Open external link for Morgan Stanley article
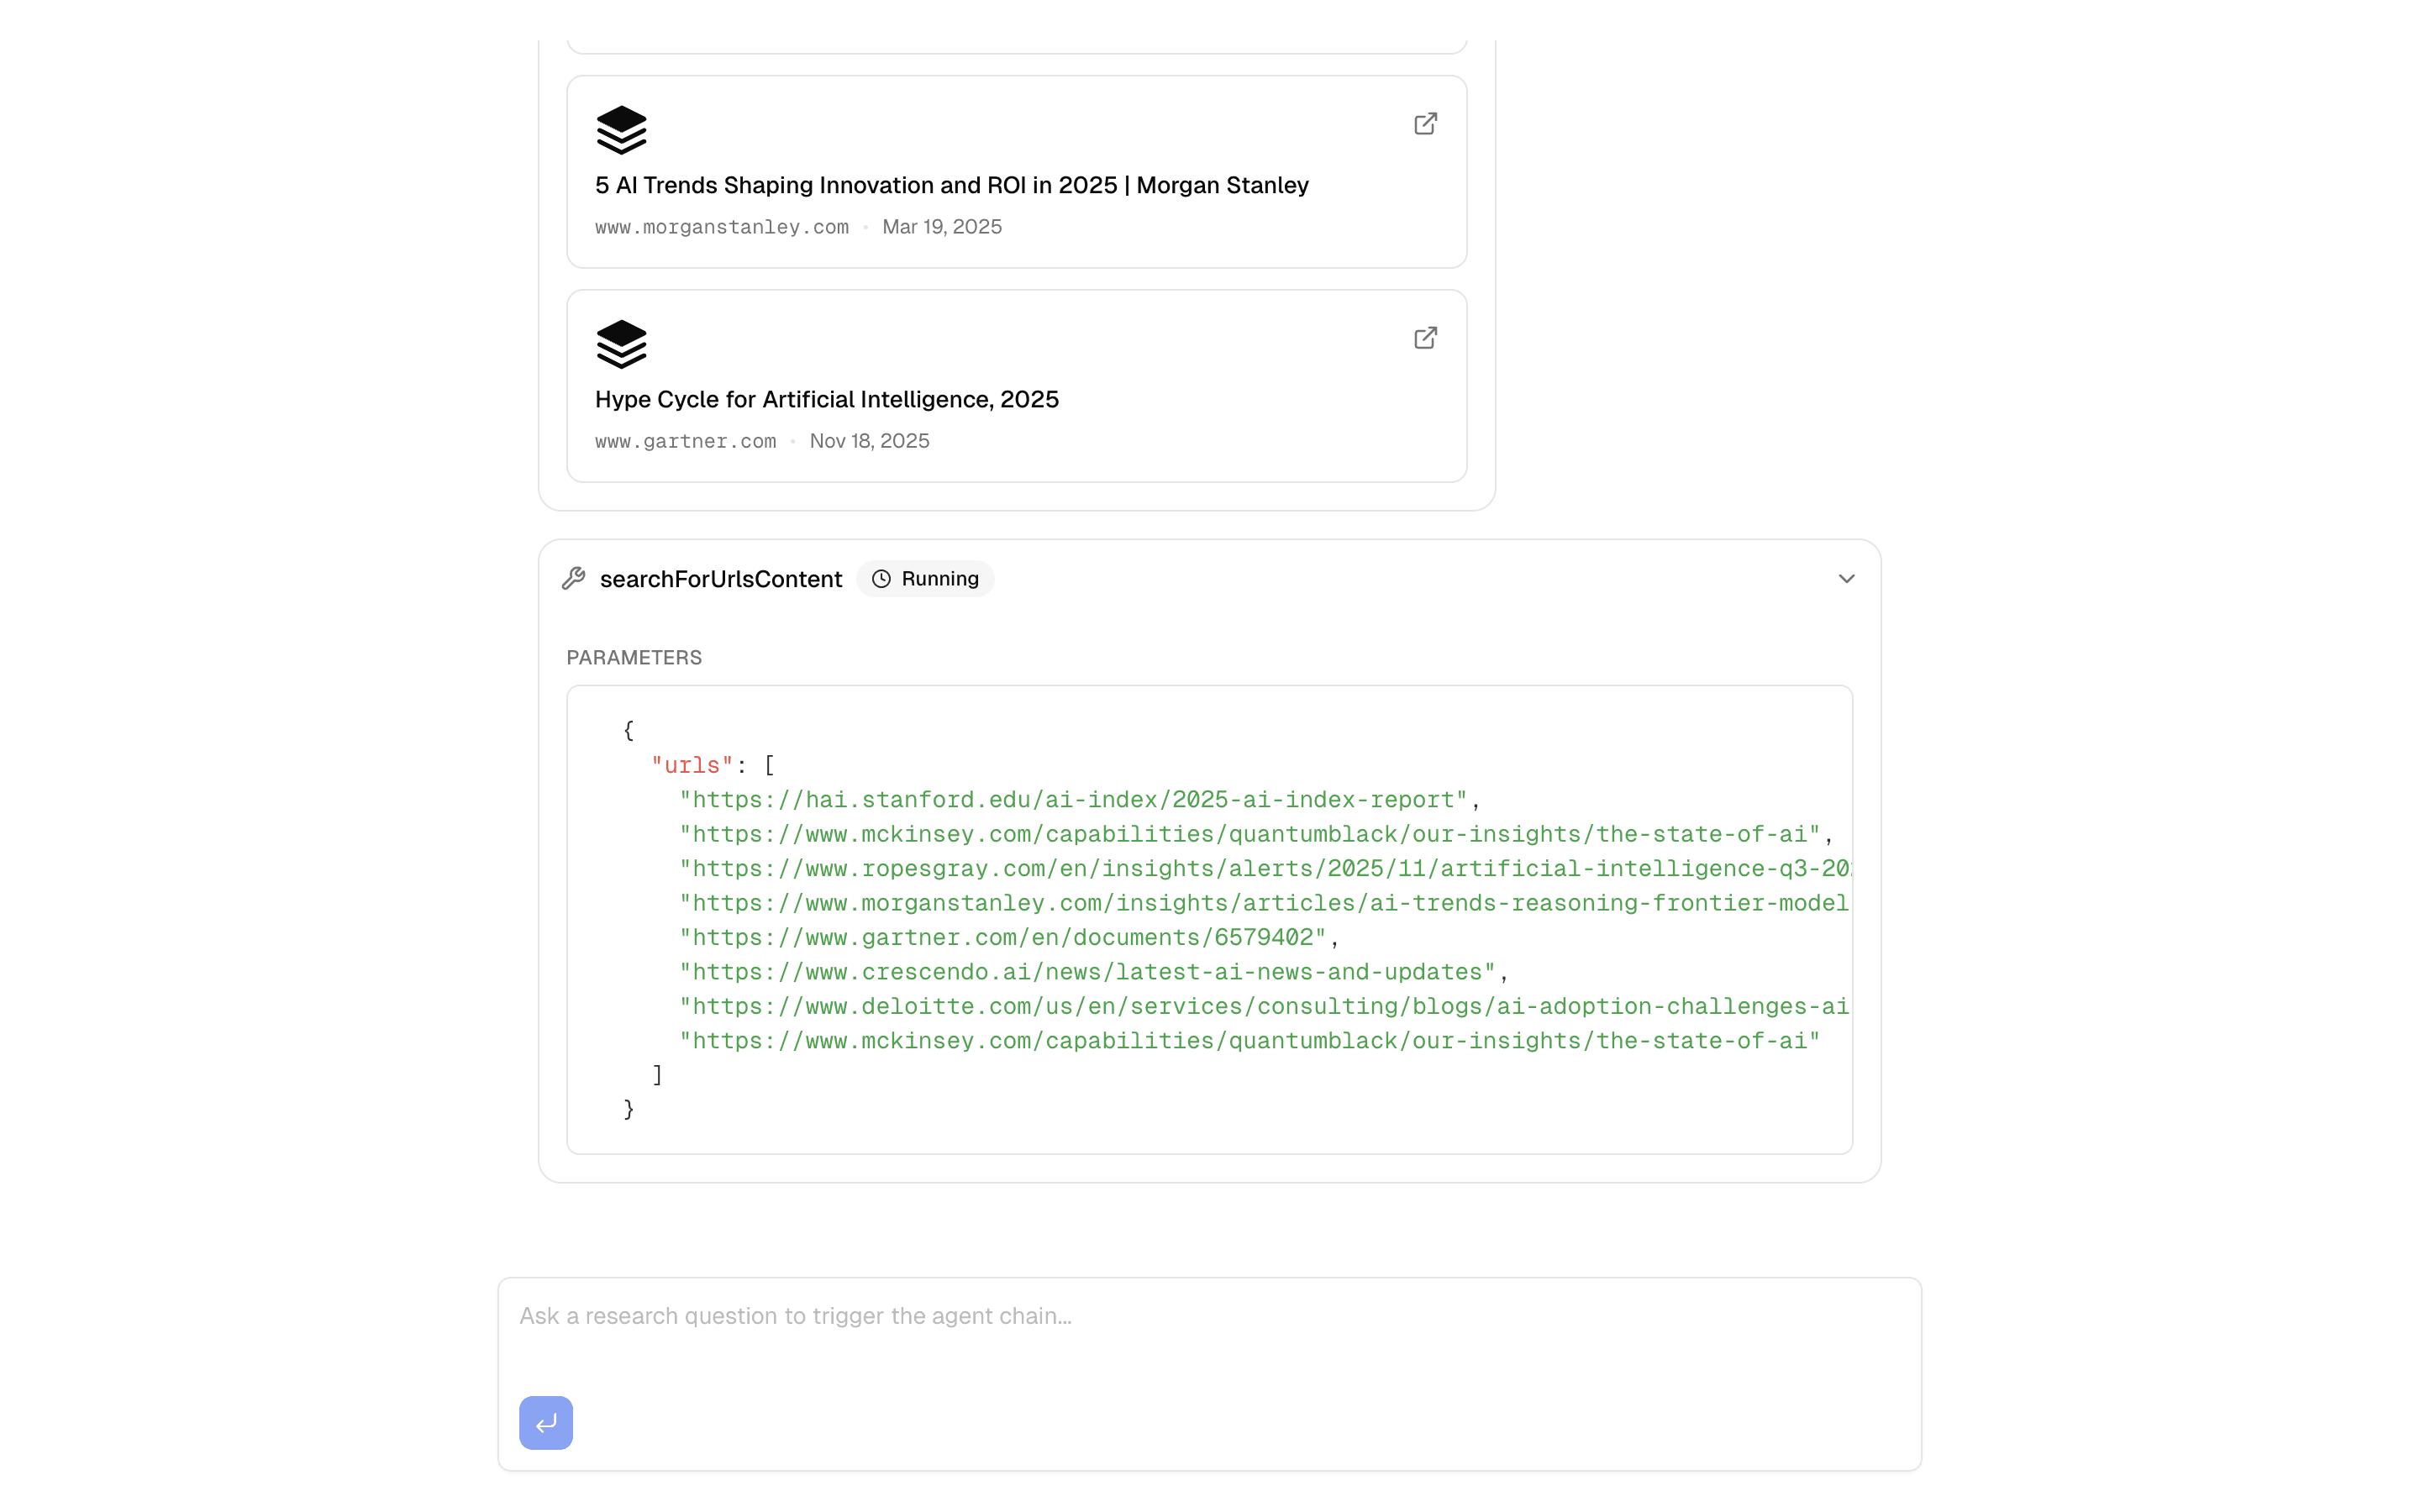The height and width of the screenshot is (1512, 2420). point(1425,123)
